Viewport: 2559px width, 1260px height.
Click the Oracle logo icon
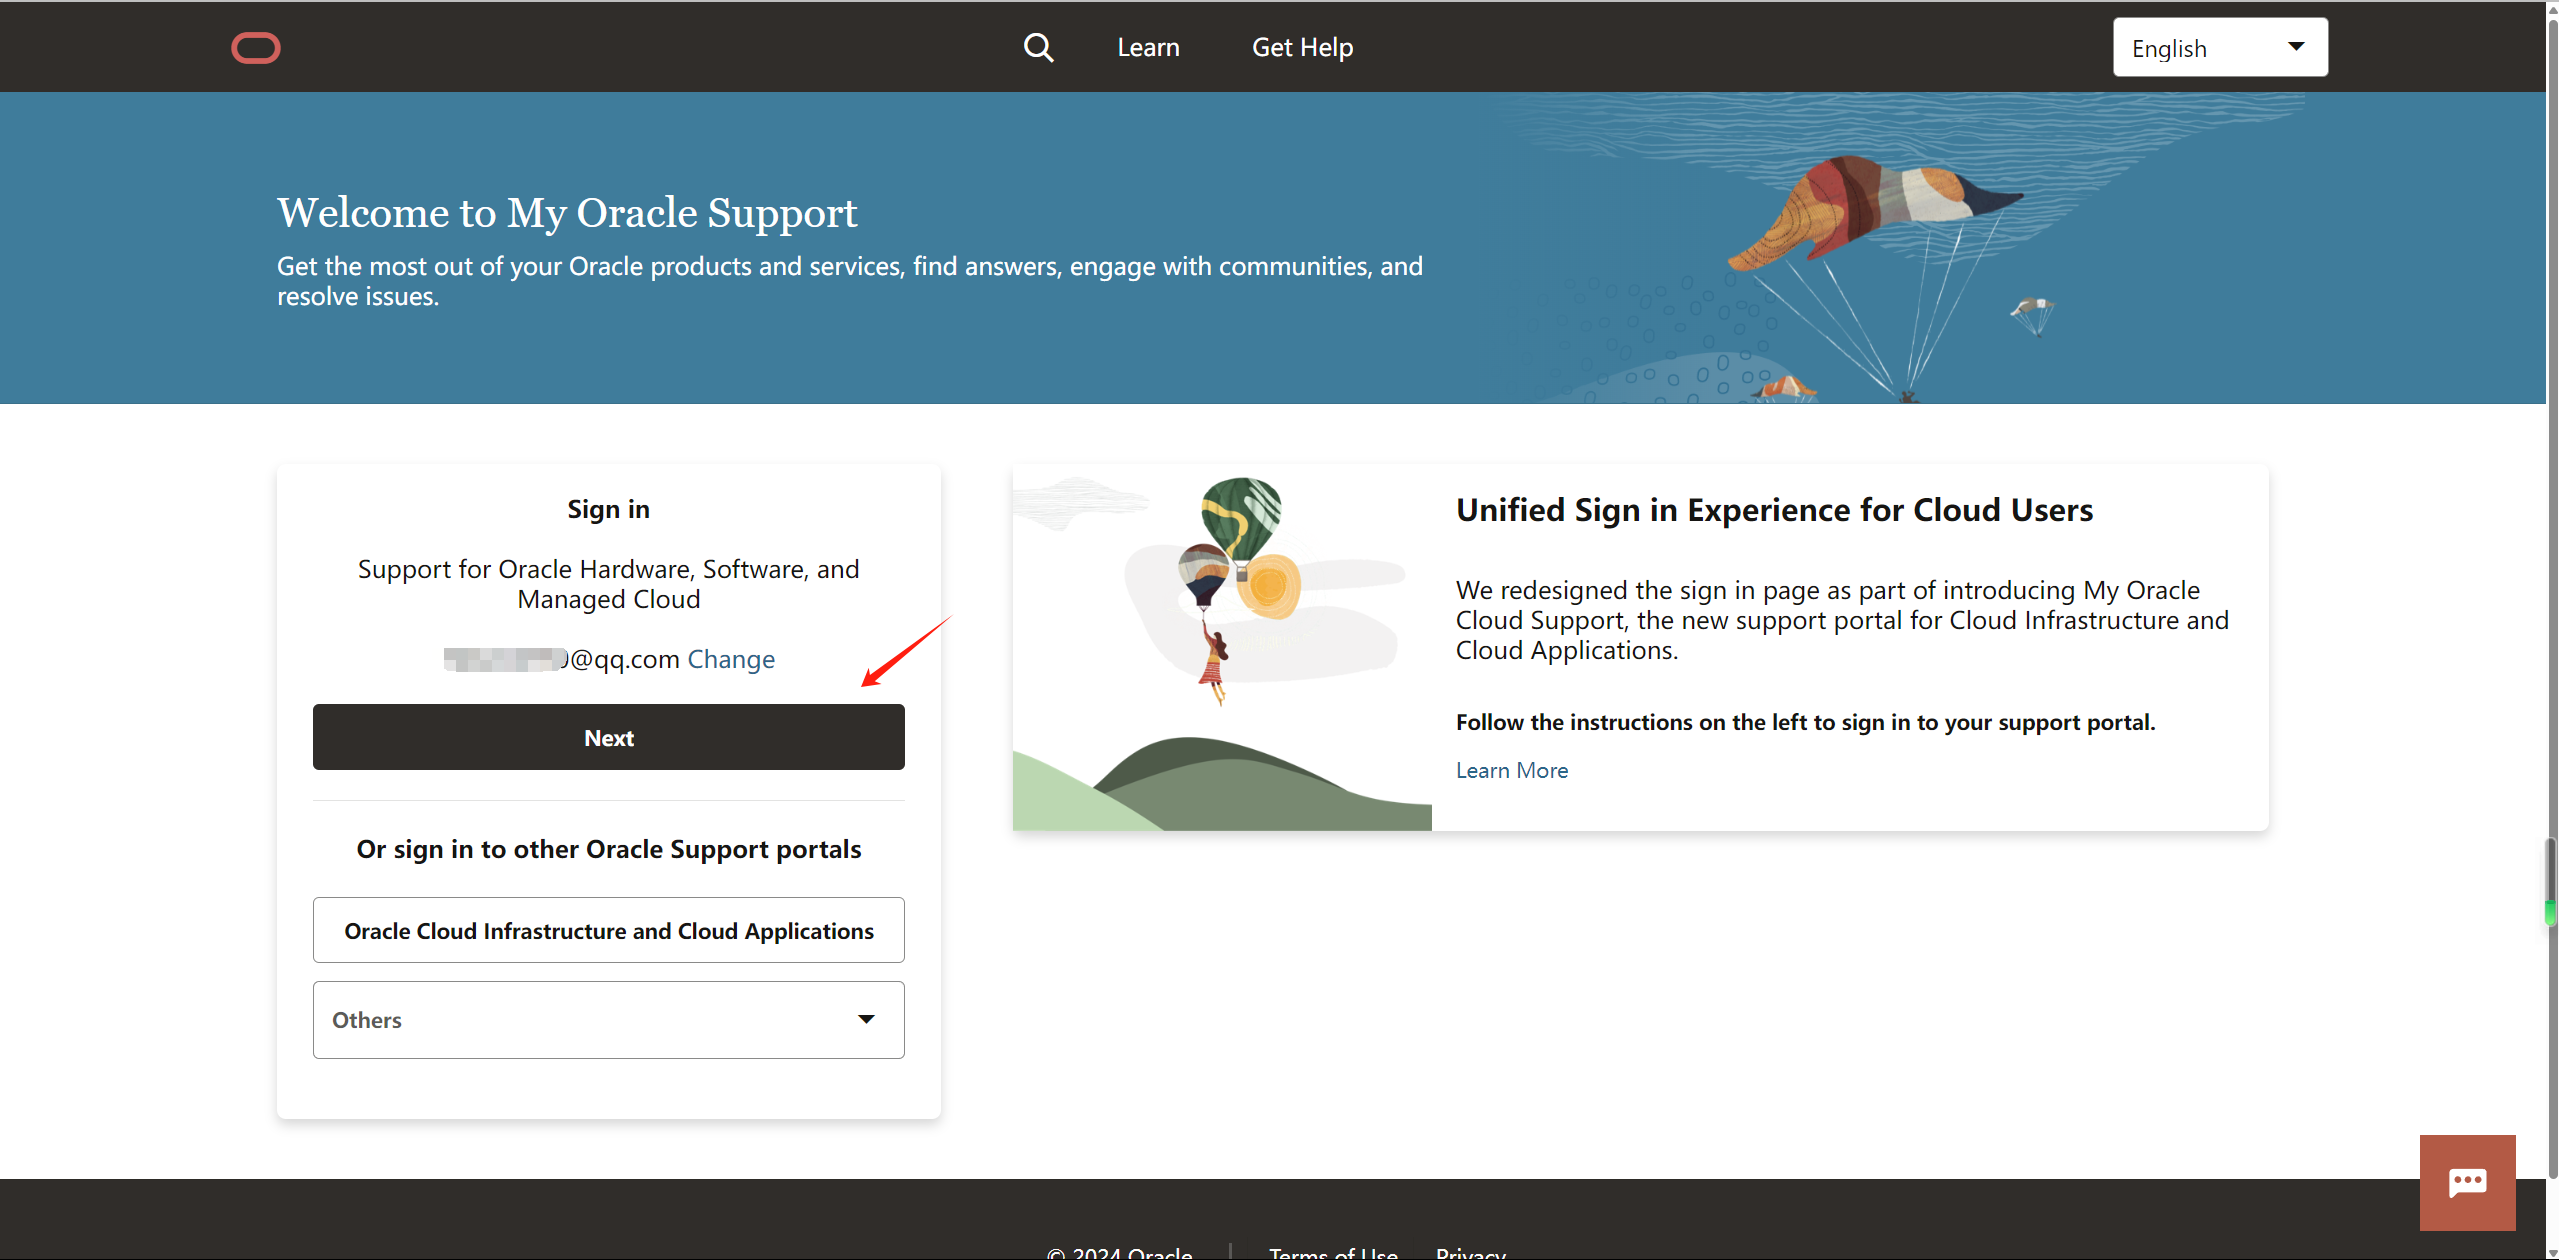[x=256, y=48]
